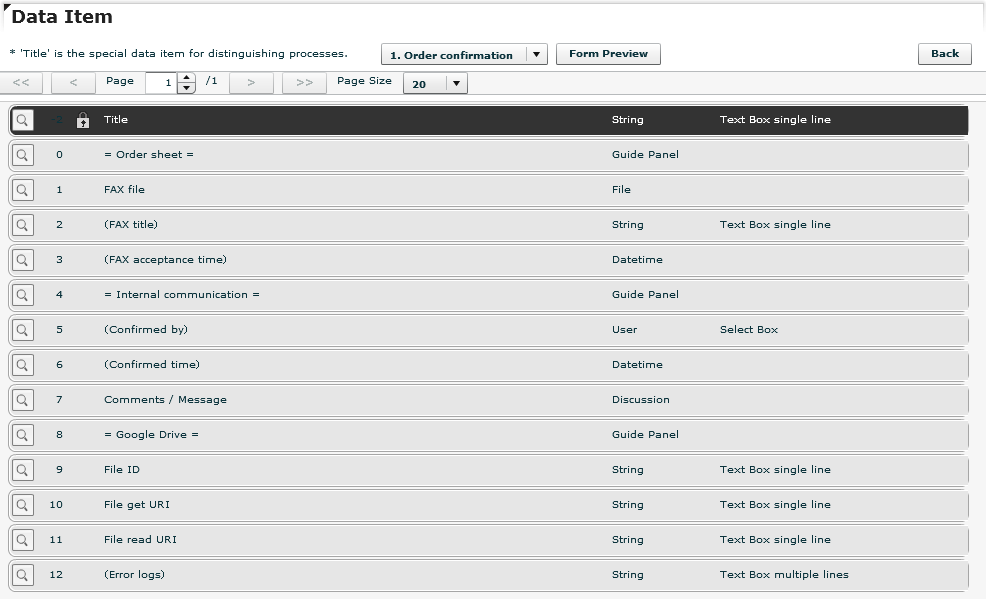Click the Back button
Viewport: 986px width, 599px height.
click(944, 54)
